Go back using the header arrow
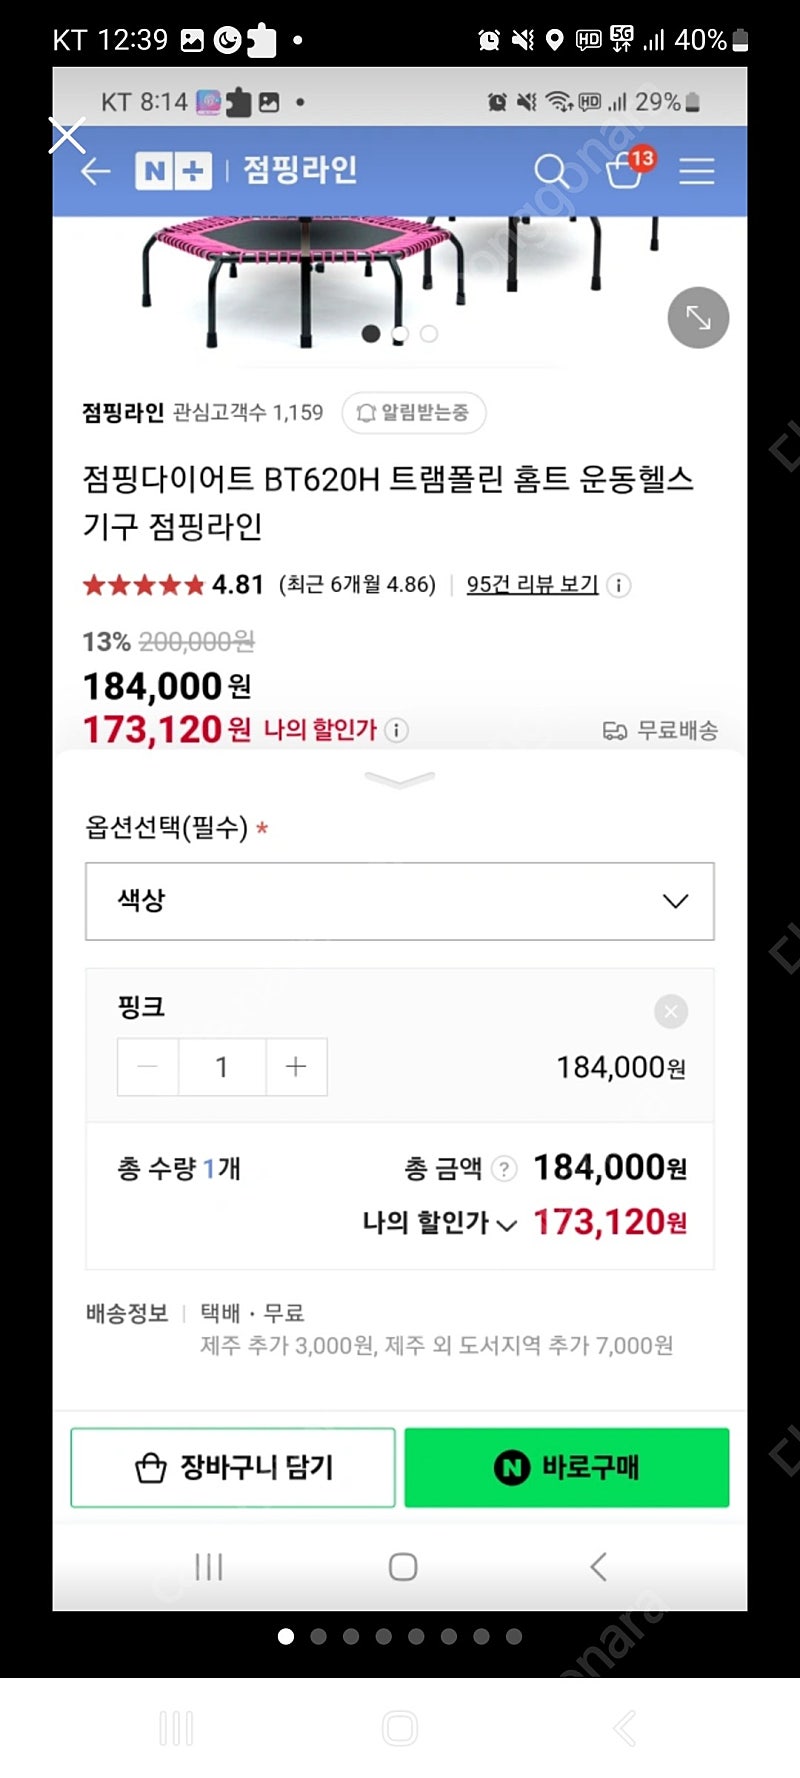 [96, 171]
